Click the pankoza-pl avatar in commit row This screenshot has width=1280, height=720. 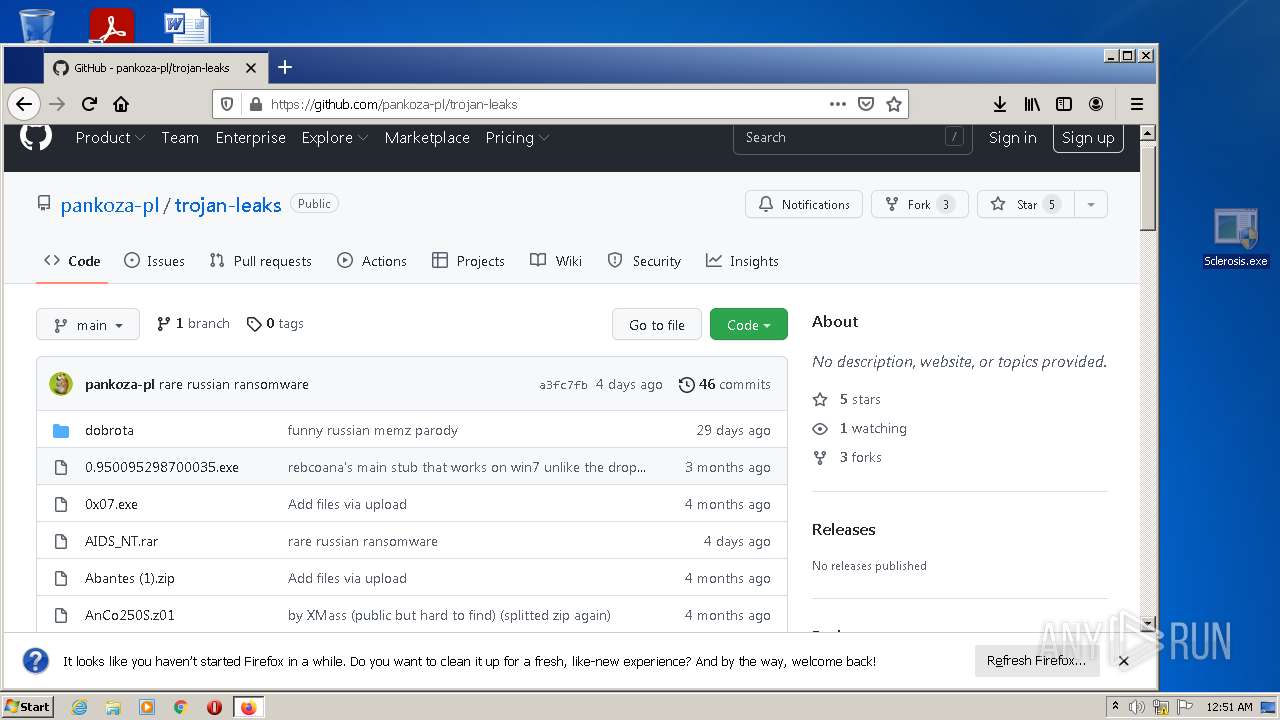pos(61,384)
